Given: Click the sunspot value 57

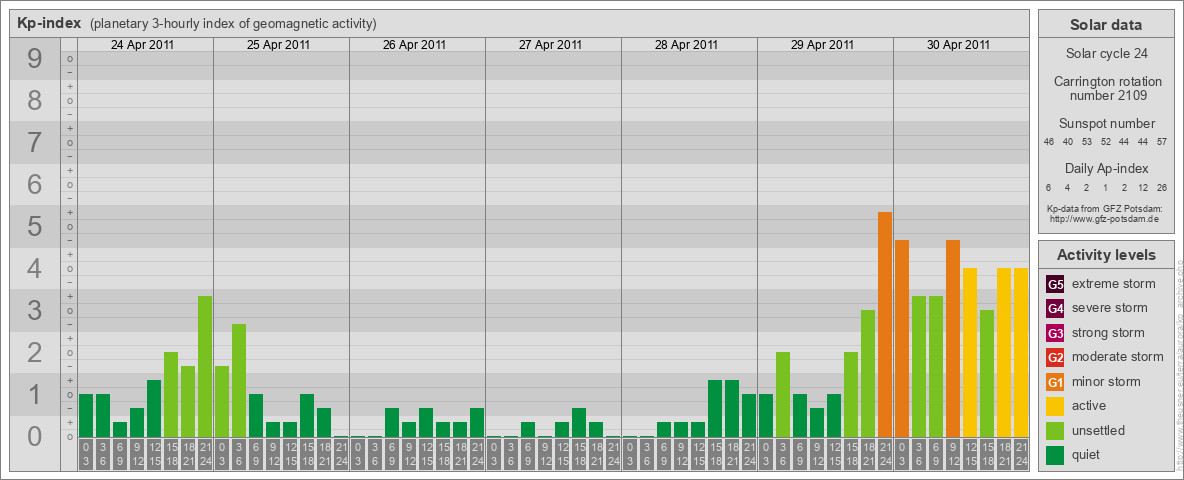Looking at the screenshot, I should click(x=1163, y=142).
